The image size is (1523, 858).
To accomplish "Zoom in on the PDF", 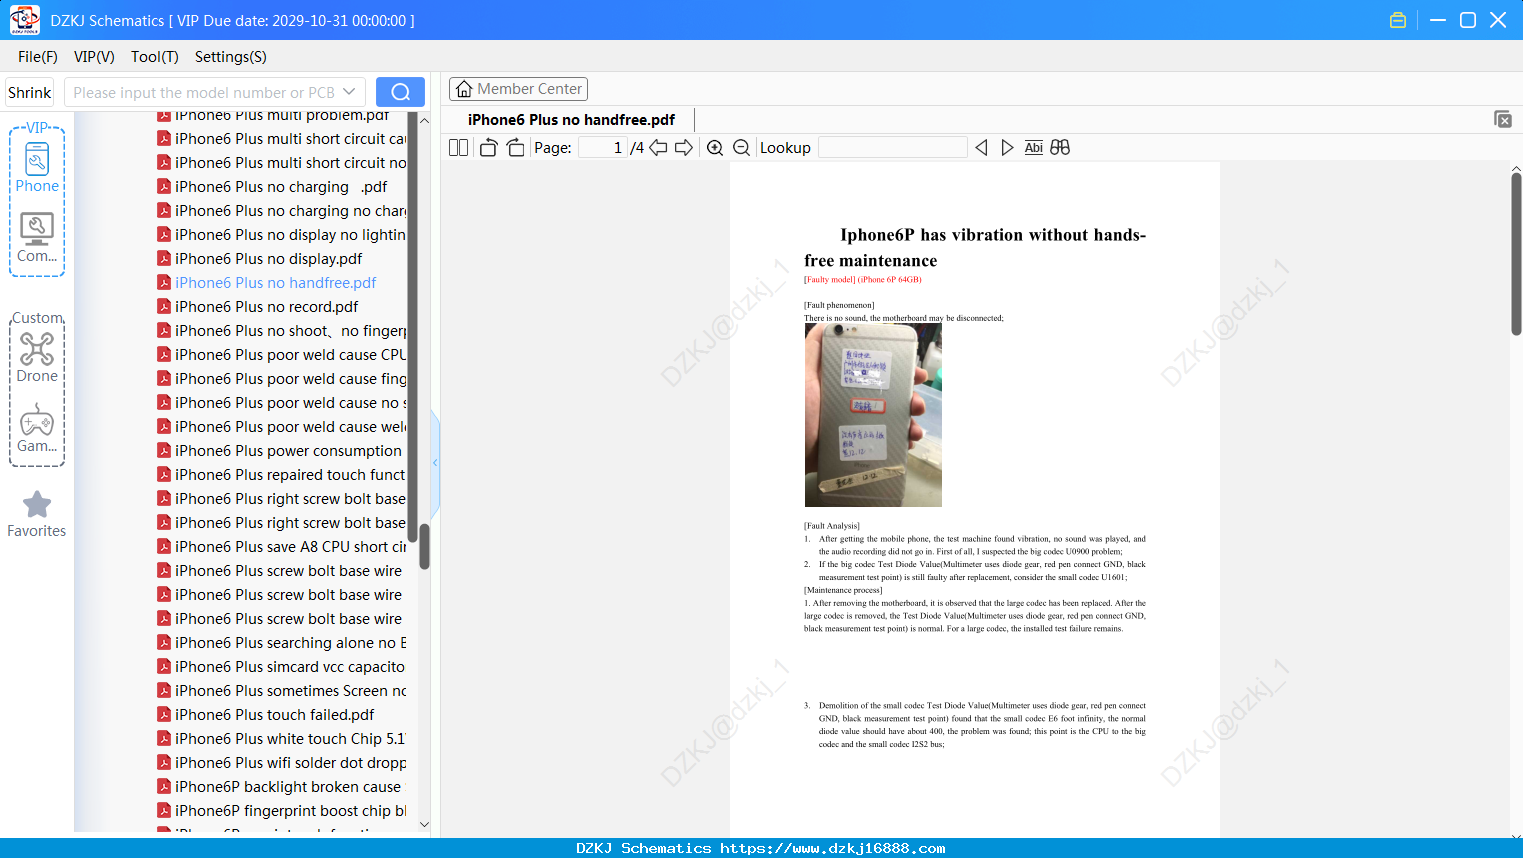I will coord(715,148).
